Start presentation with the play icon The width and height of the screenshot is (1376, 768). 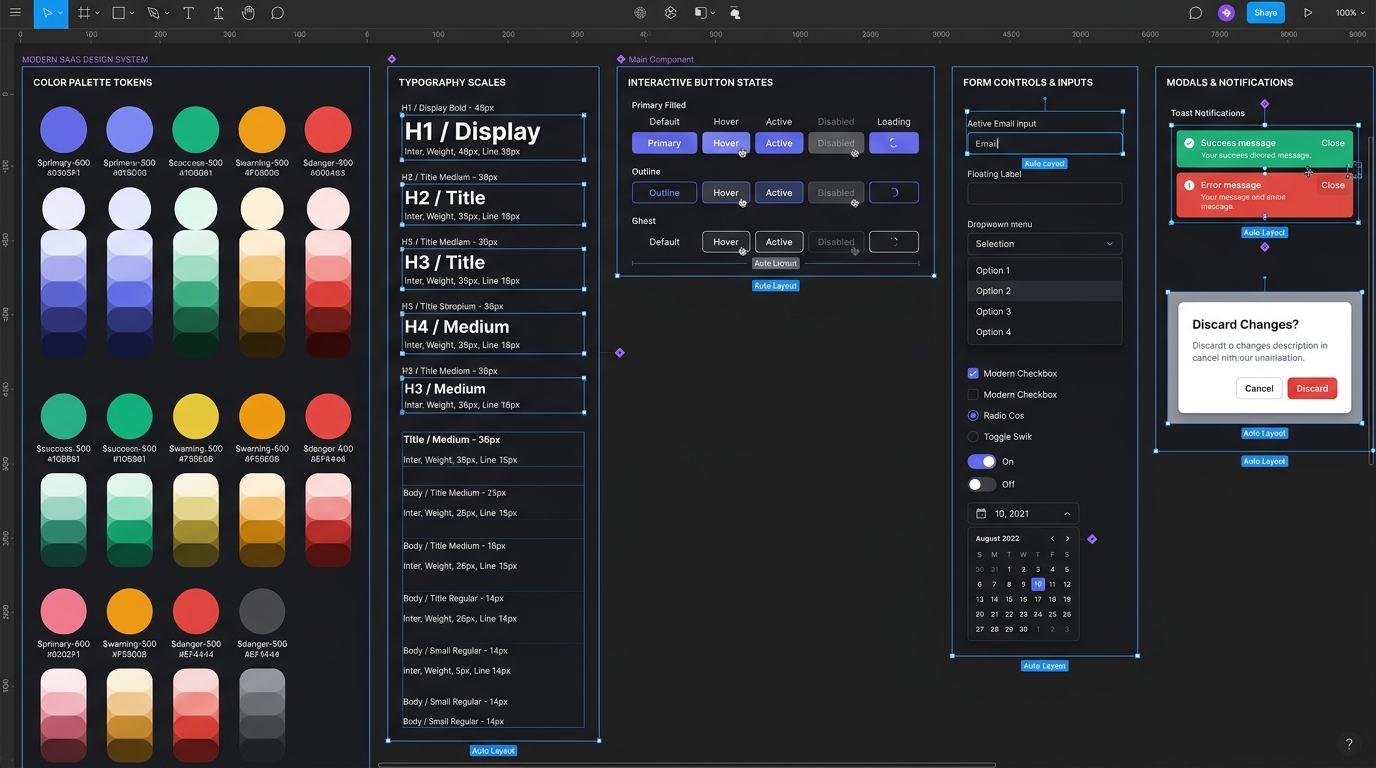1308,13
